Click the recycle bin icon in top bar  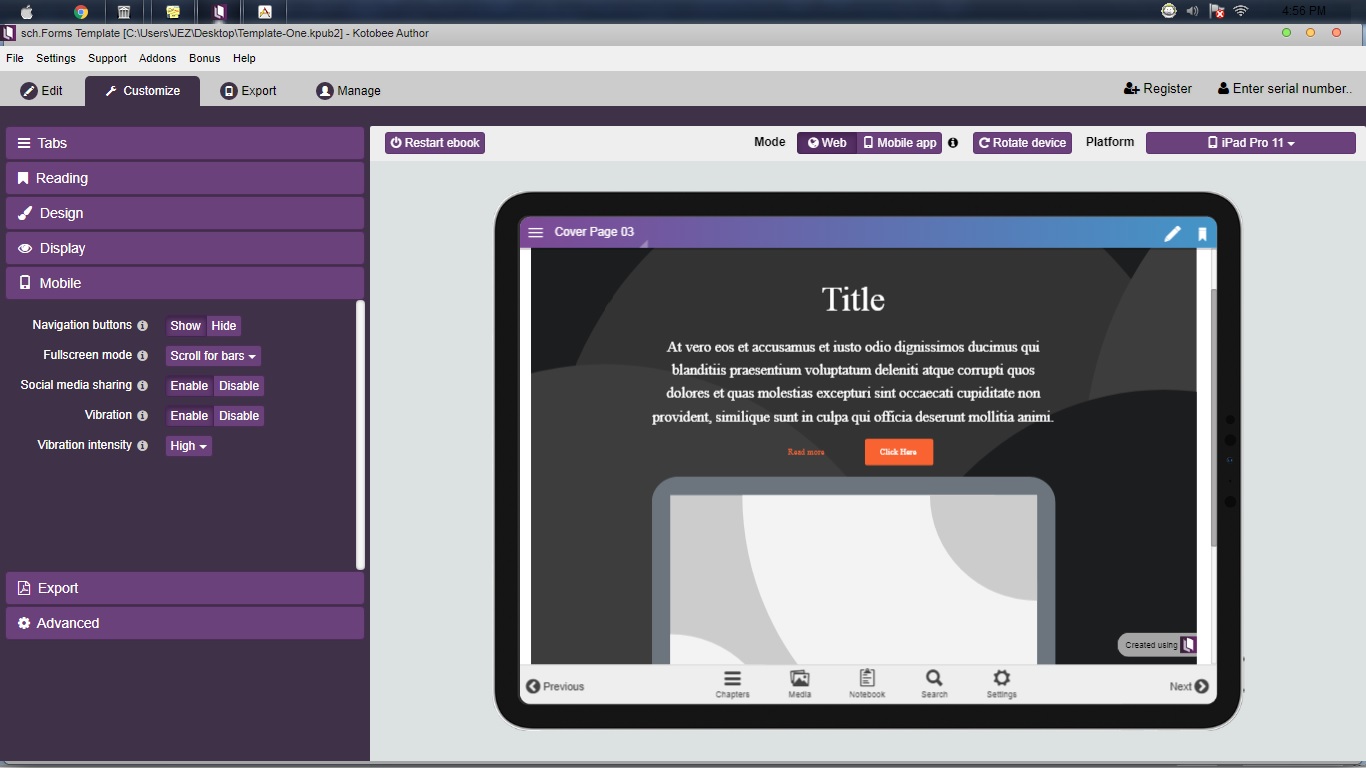[124, 12]
